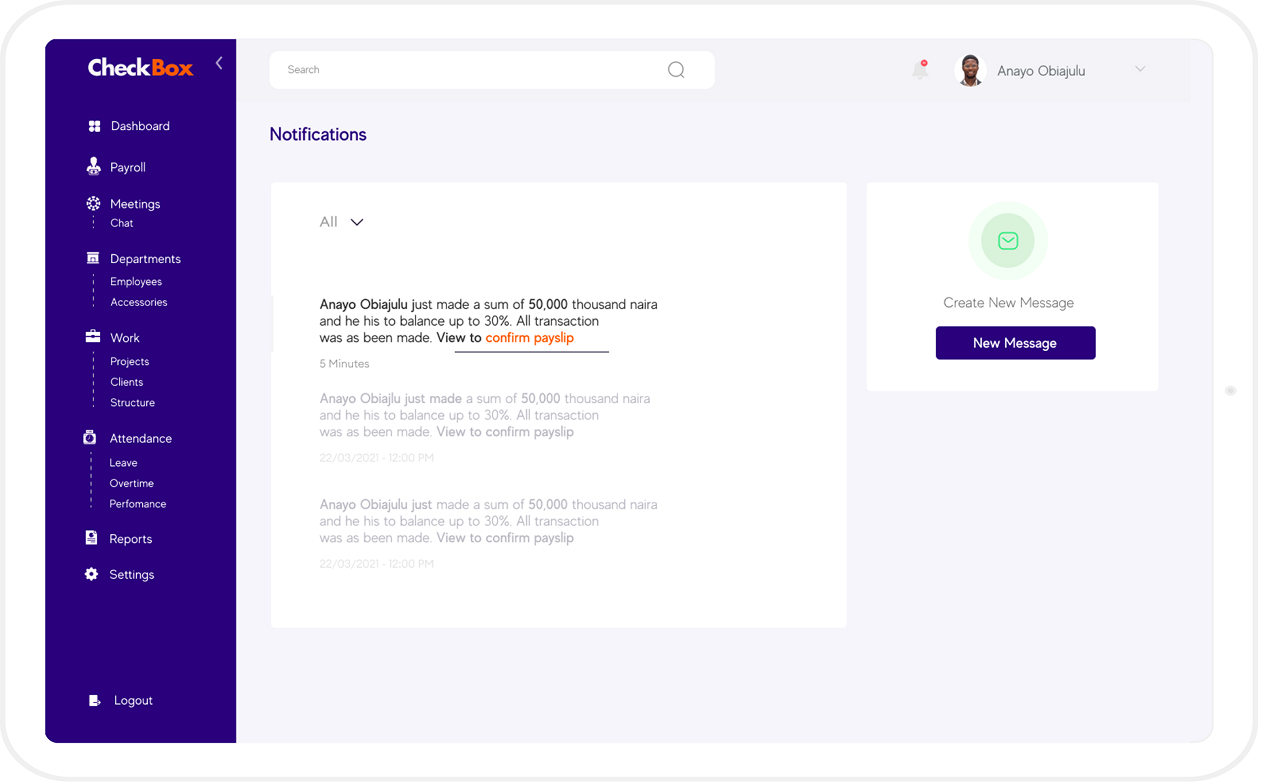The height and width of the screenshot is (784, 1261).
Task: Follow the orange confirm payslip link
Action: [x=529, y=338]
